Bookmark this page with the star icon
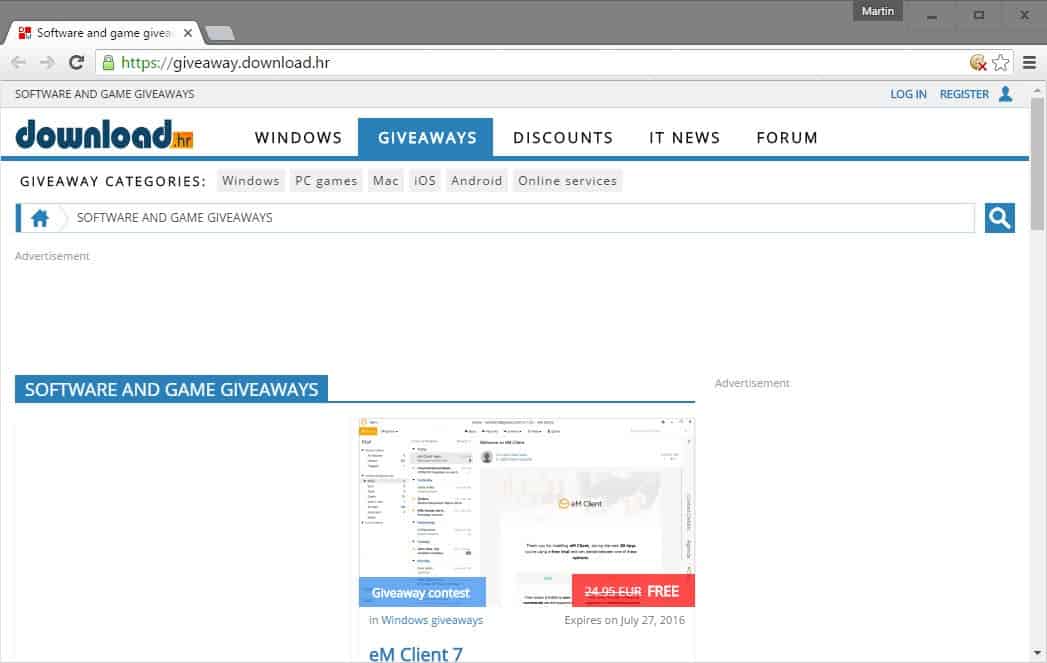 click(x=1001, y=63)
